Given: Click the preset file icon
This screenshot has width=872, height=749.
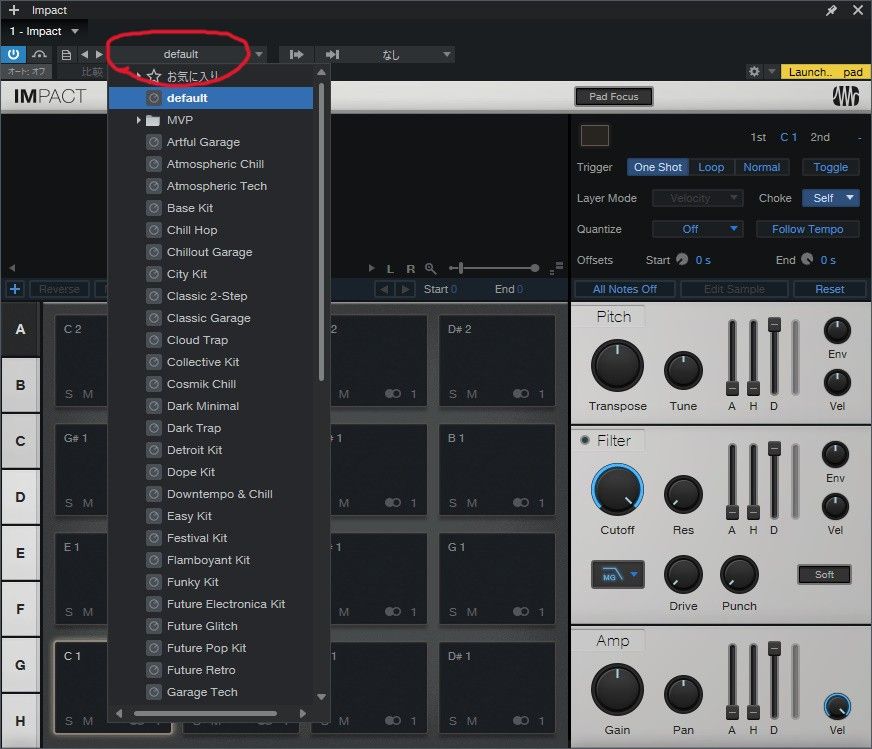Looking at the screenshot, I should point(66,54).
